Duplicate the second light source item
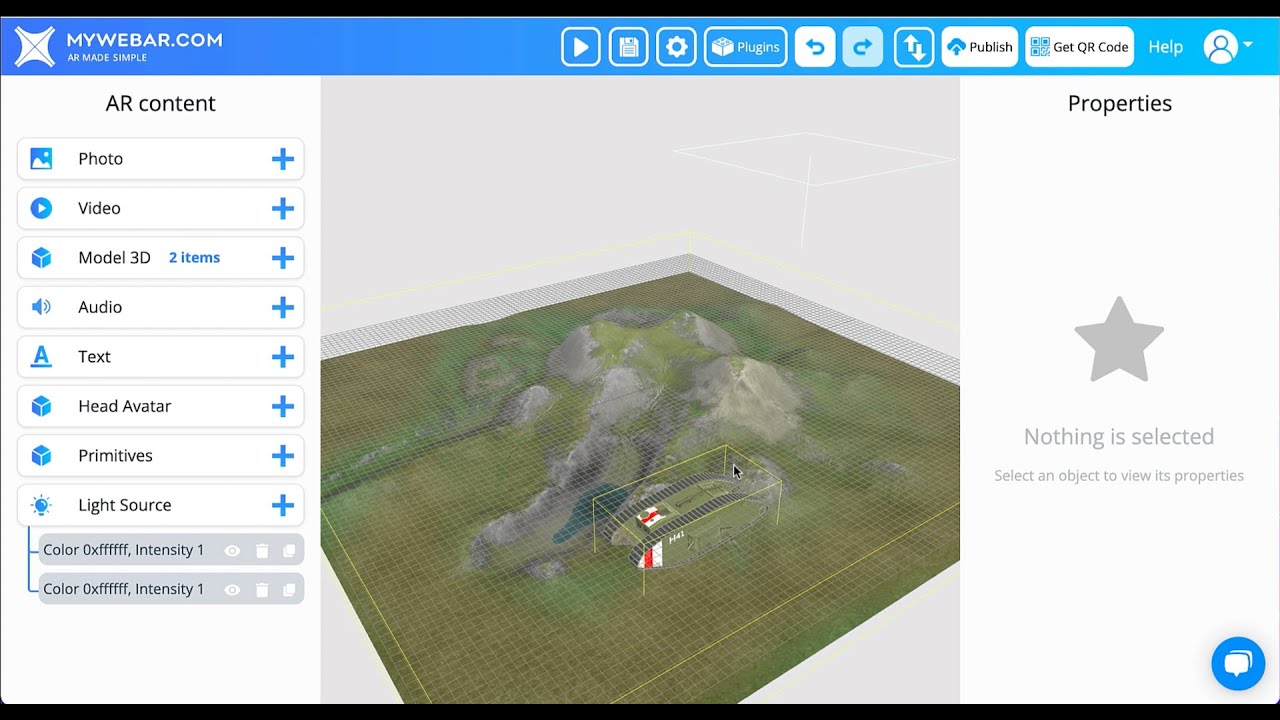 pos(289,590)
